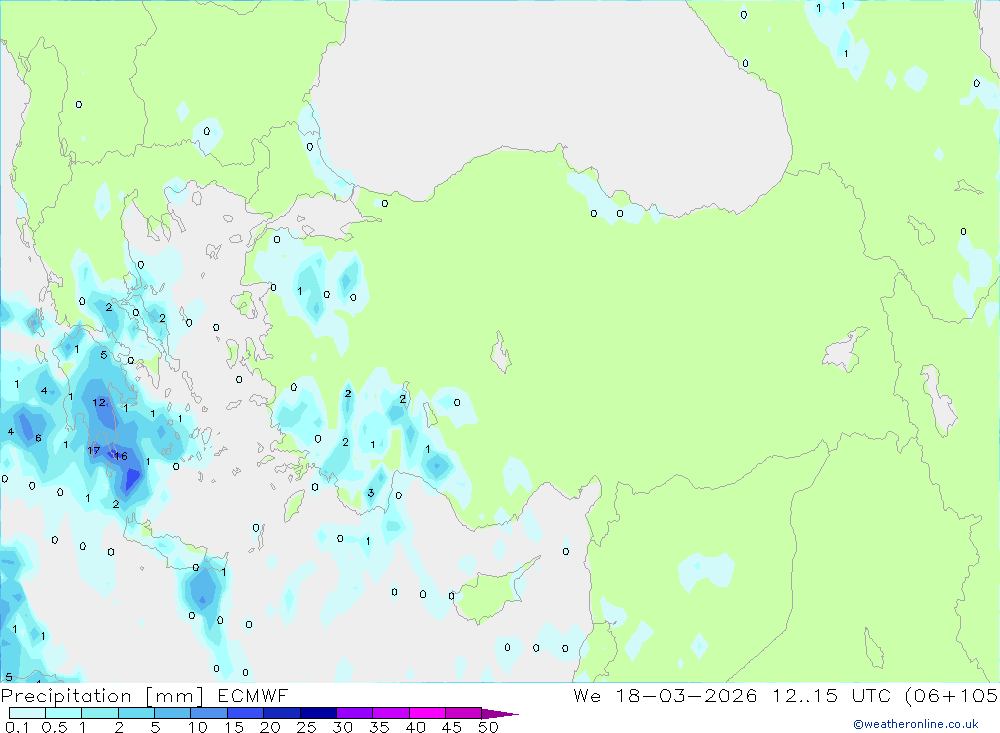Click the legend scale label '30'
Viewport: 1000px width, 733px height.
(x=343, y=727)
